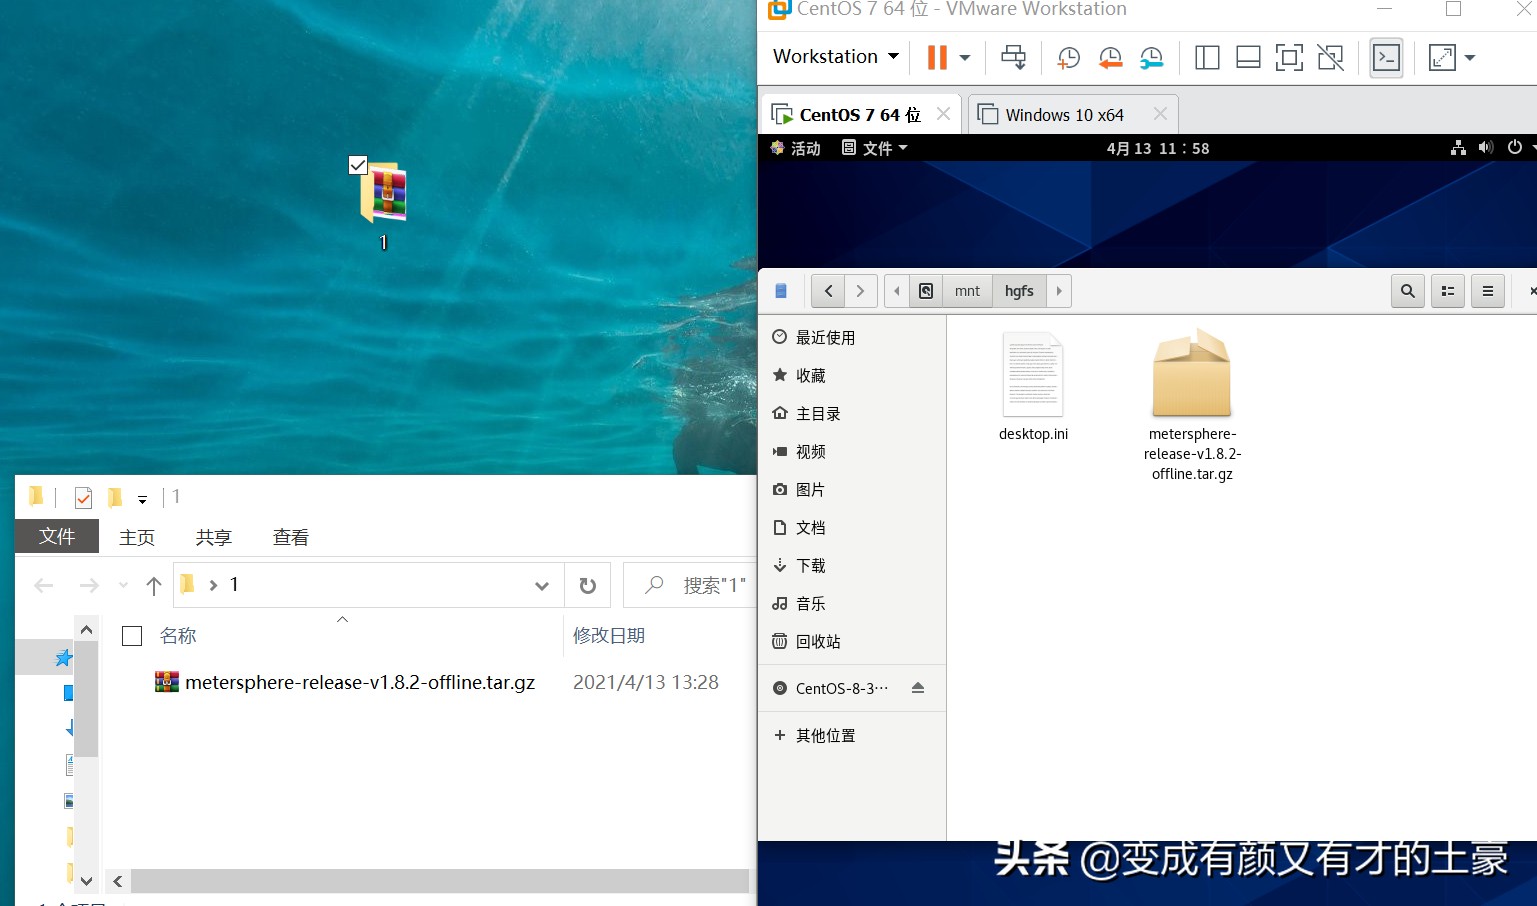Switch to the Windows 10 x64 tab
Viewport: 1537px width, 906px height.
pyautogui.click(x=1064, y=115)
